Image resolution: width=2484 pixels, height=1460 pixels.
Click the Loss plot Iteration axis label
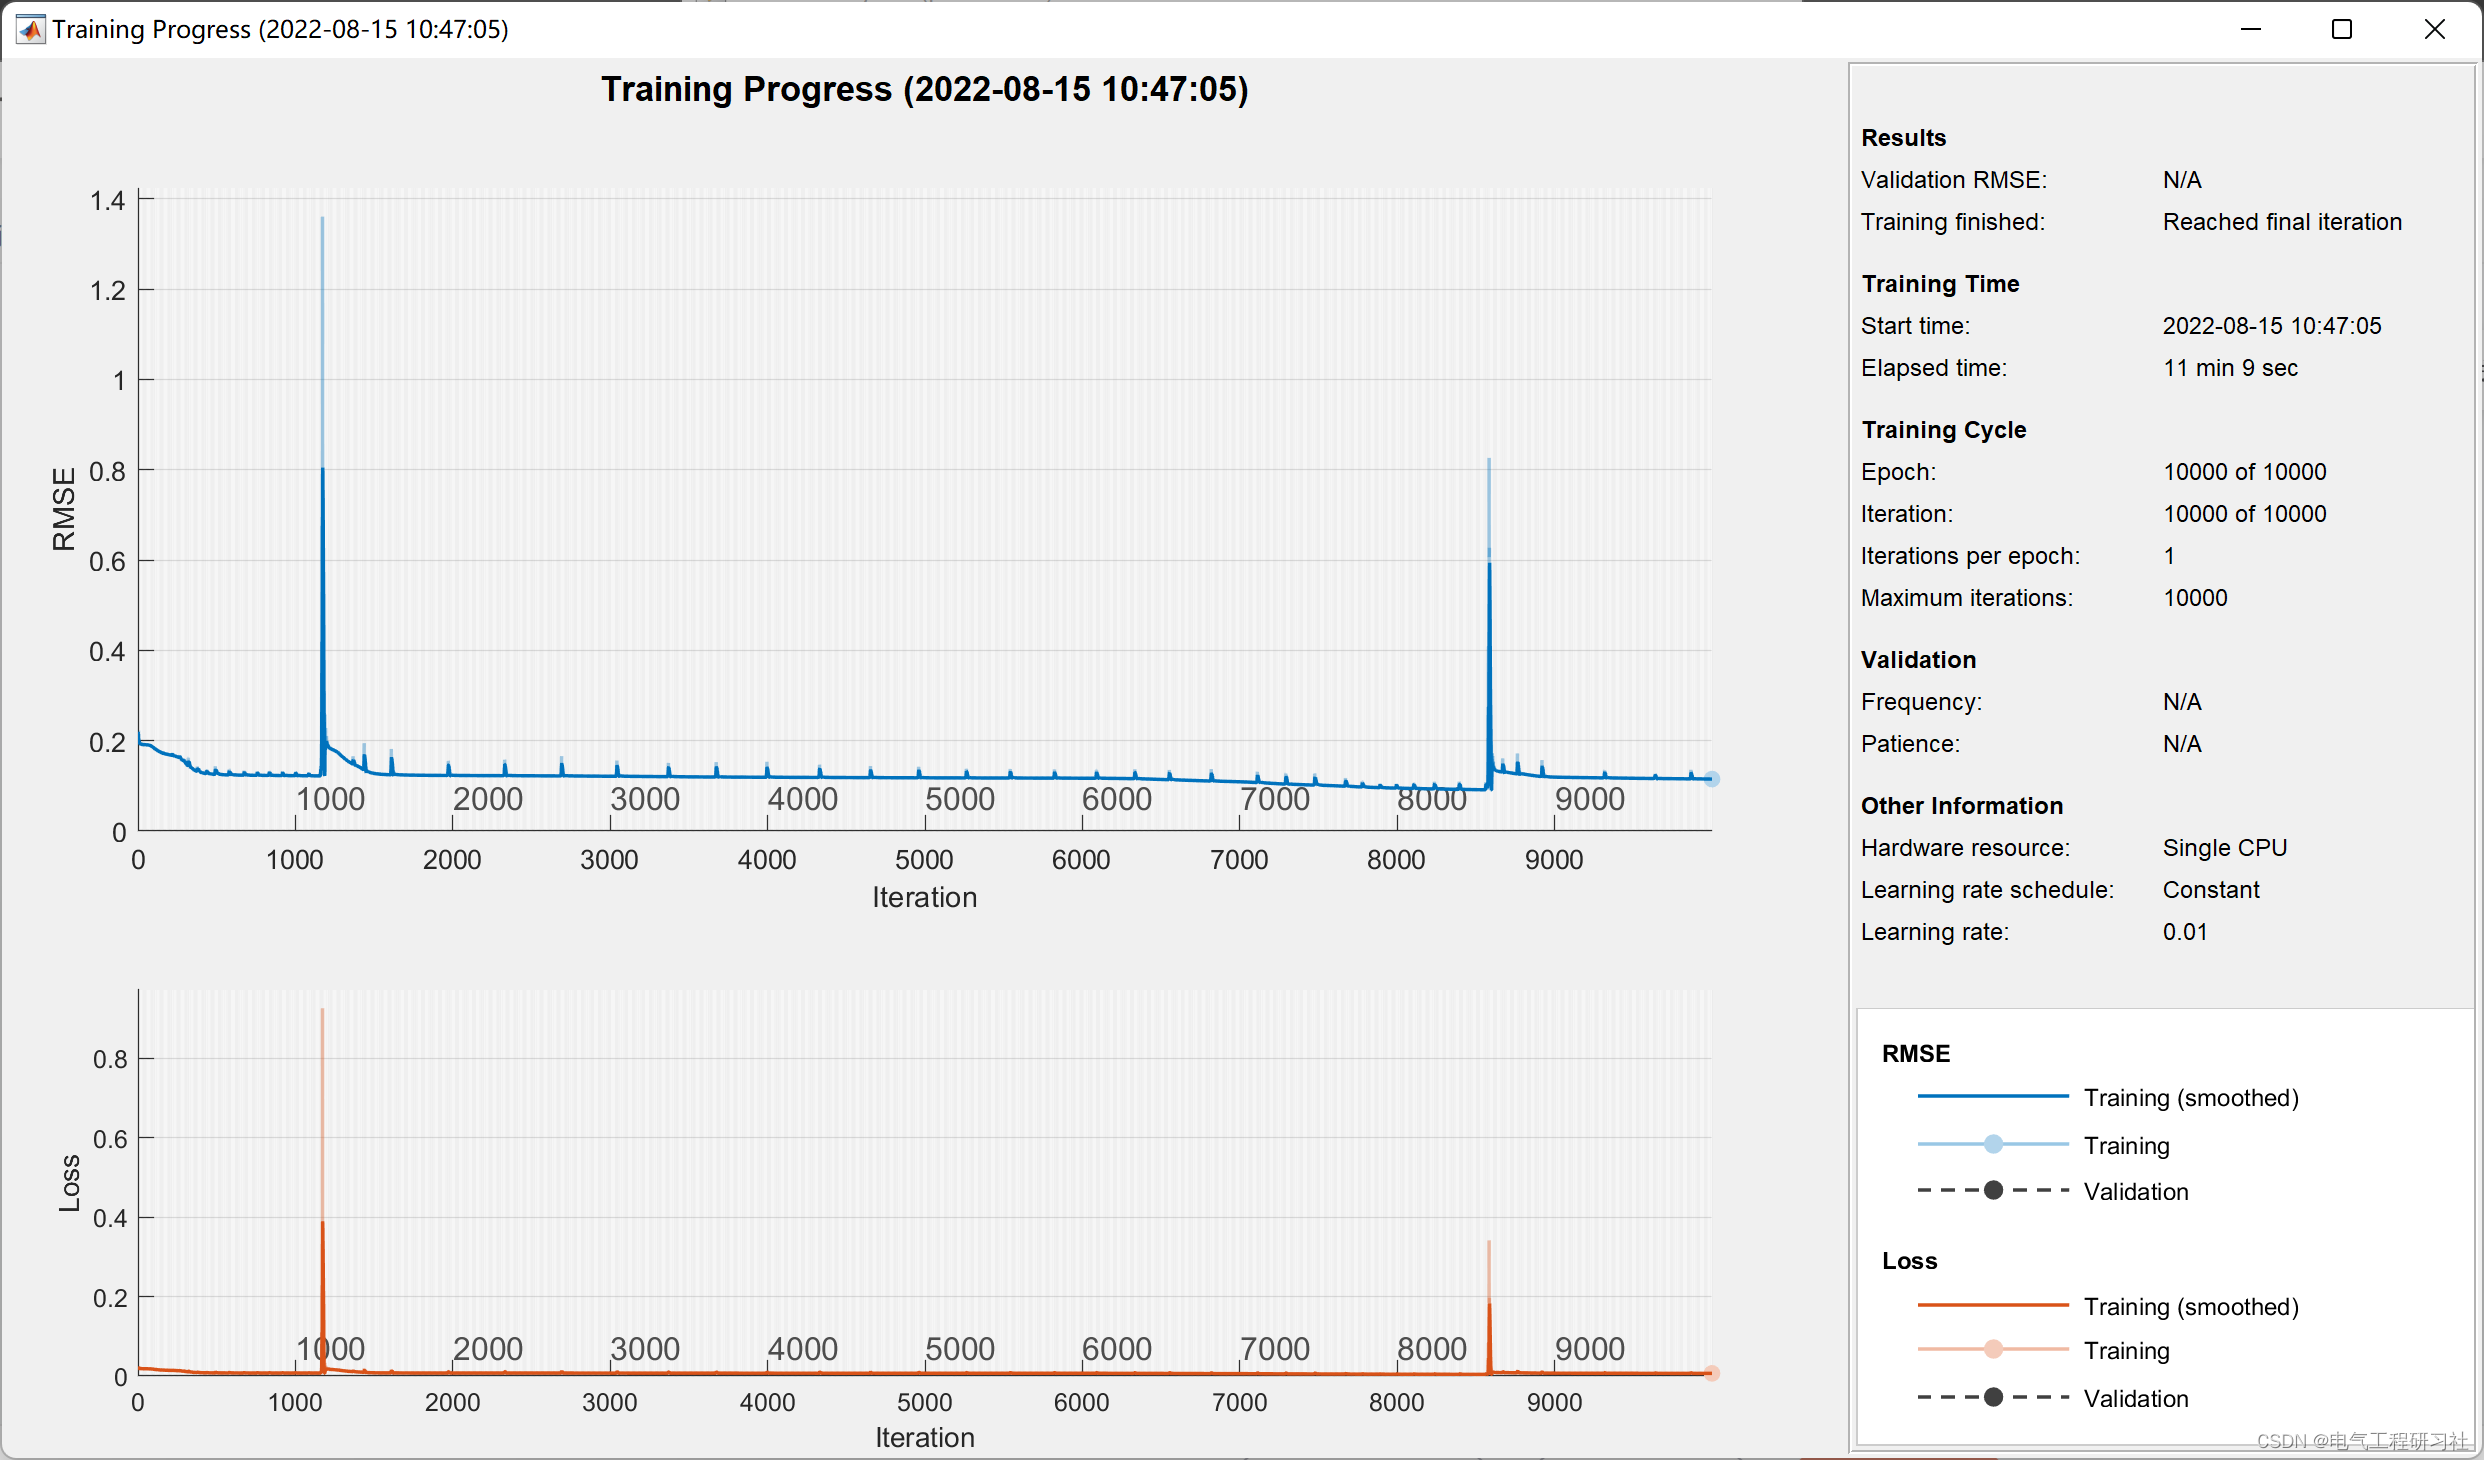pos(924,1437)
